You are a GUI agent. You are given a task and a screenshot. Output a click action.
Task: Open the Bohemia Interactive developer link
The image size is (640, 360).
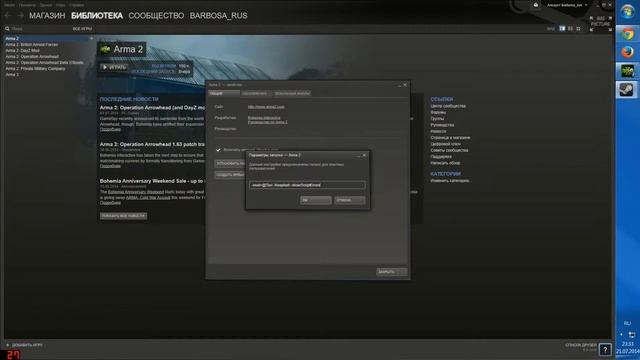click(x=264, y=118)
